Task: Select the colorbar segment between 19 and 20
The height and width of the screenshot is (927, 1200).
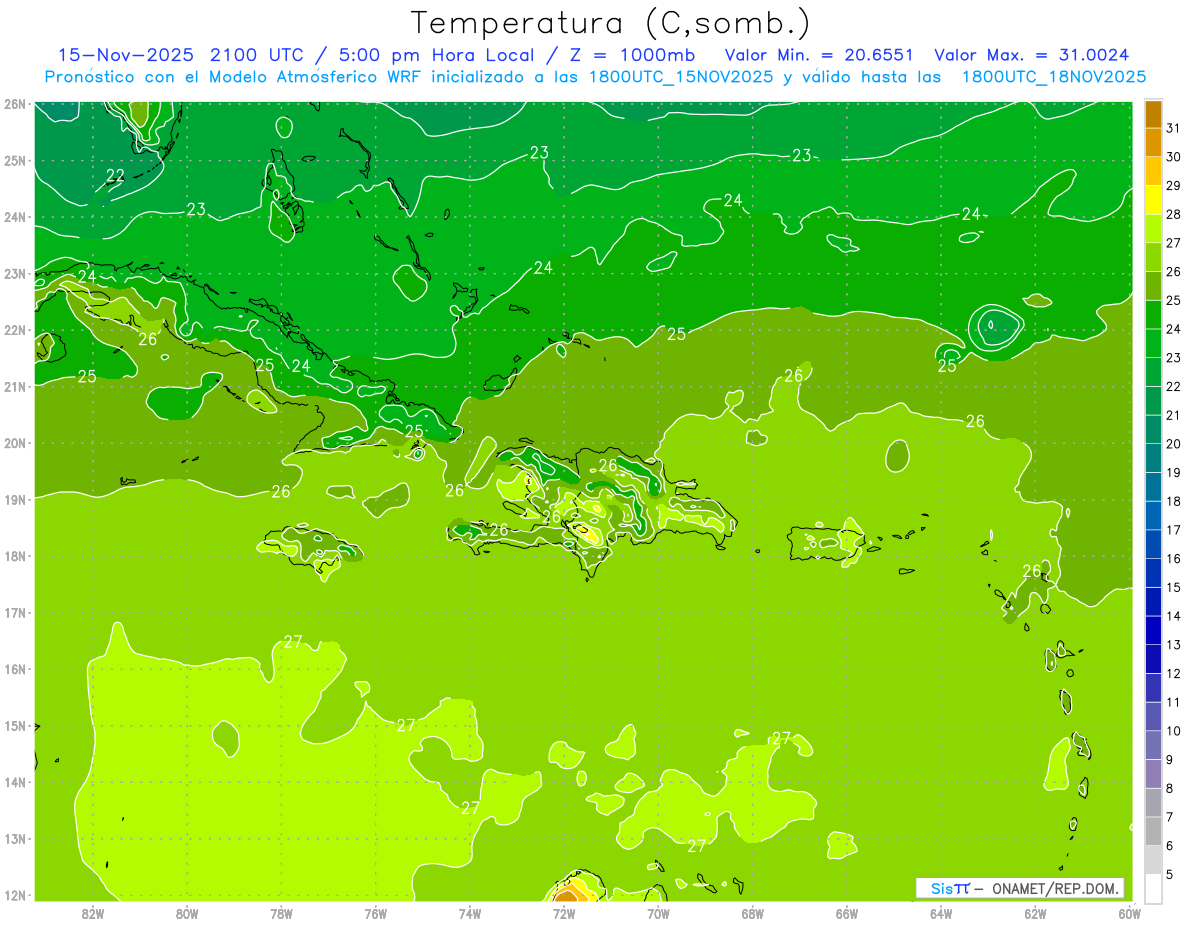Action: point(1153,458)
